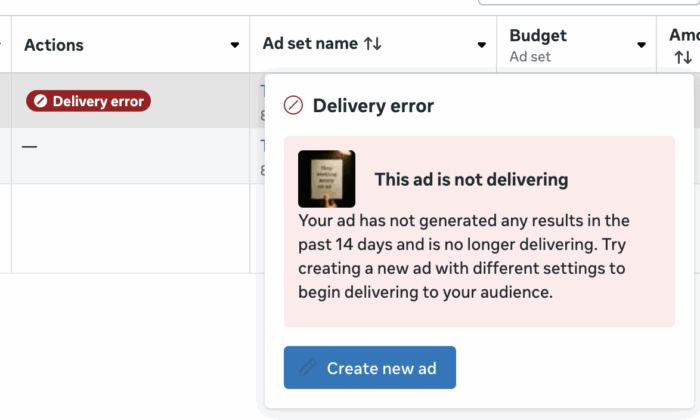Click the red Delivery error badge

[88, 101]
